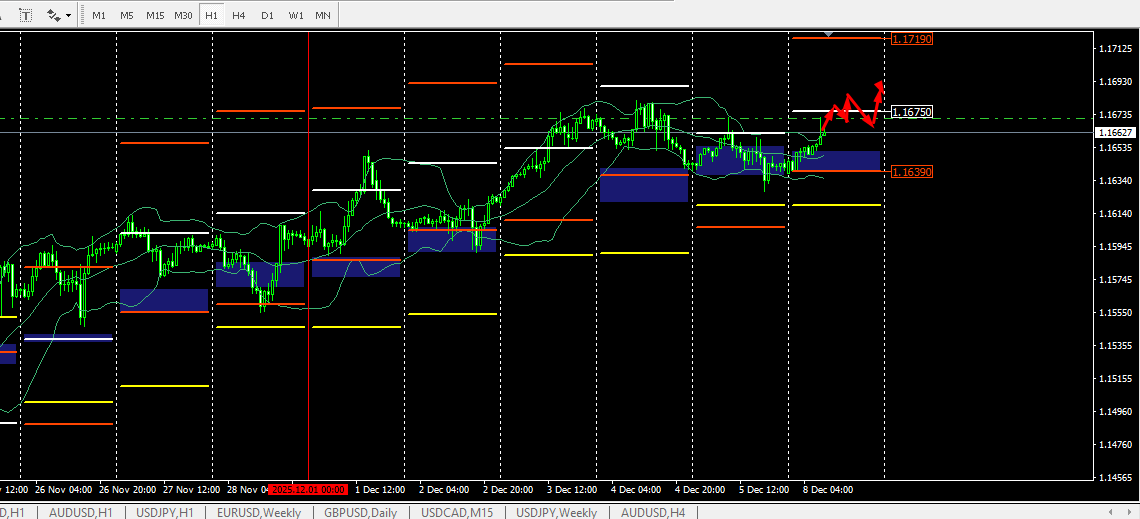Switch chart to M15 timeframe
This screenshot has height=519, width=1140.
155,15
